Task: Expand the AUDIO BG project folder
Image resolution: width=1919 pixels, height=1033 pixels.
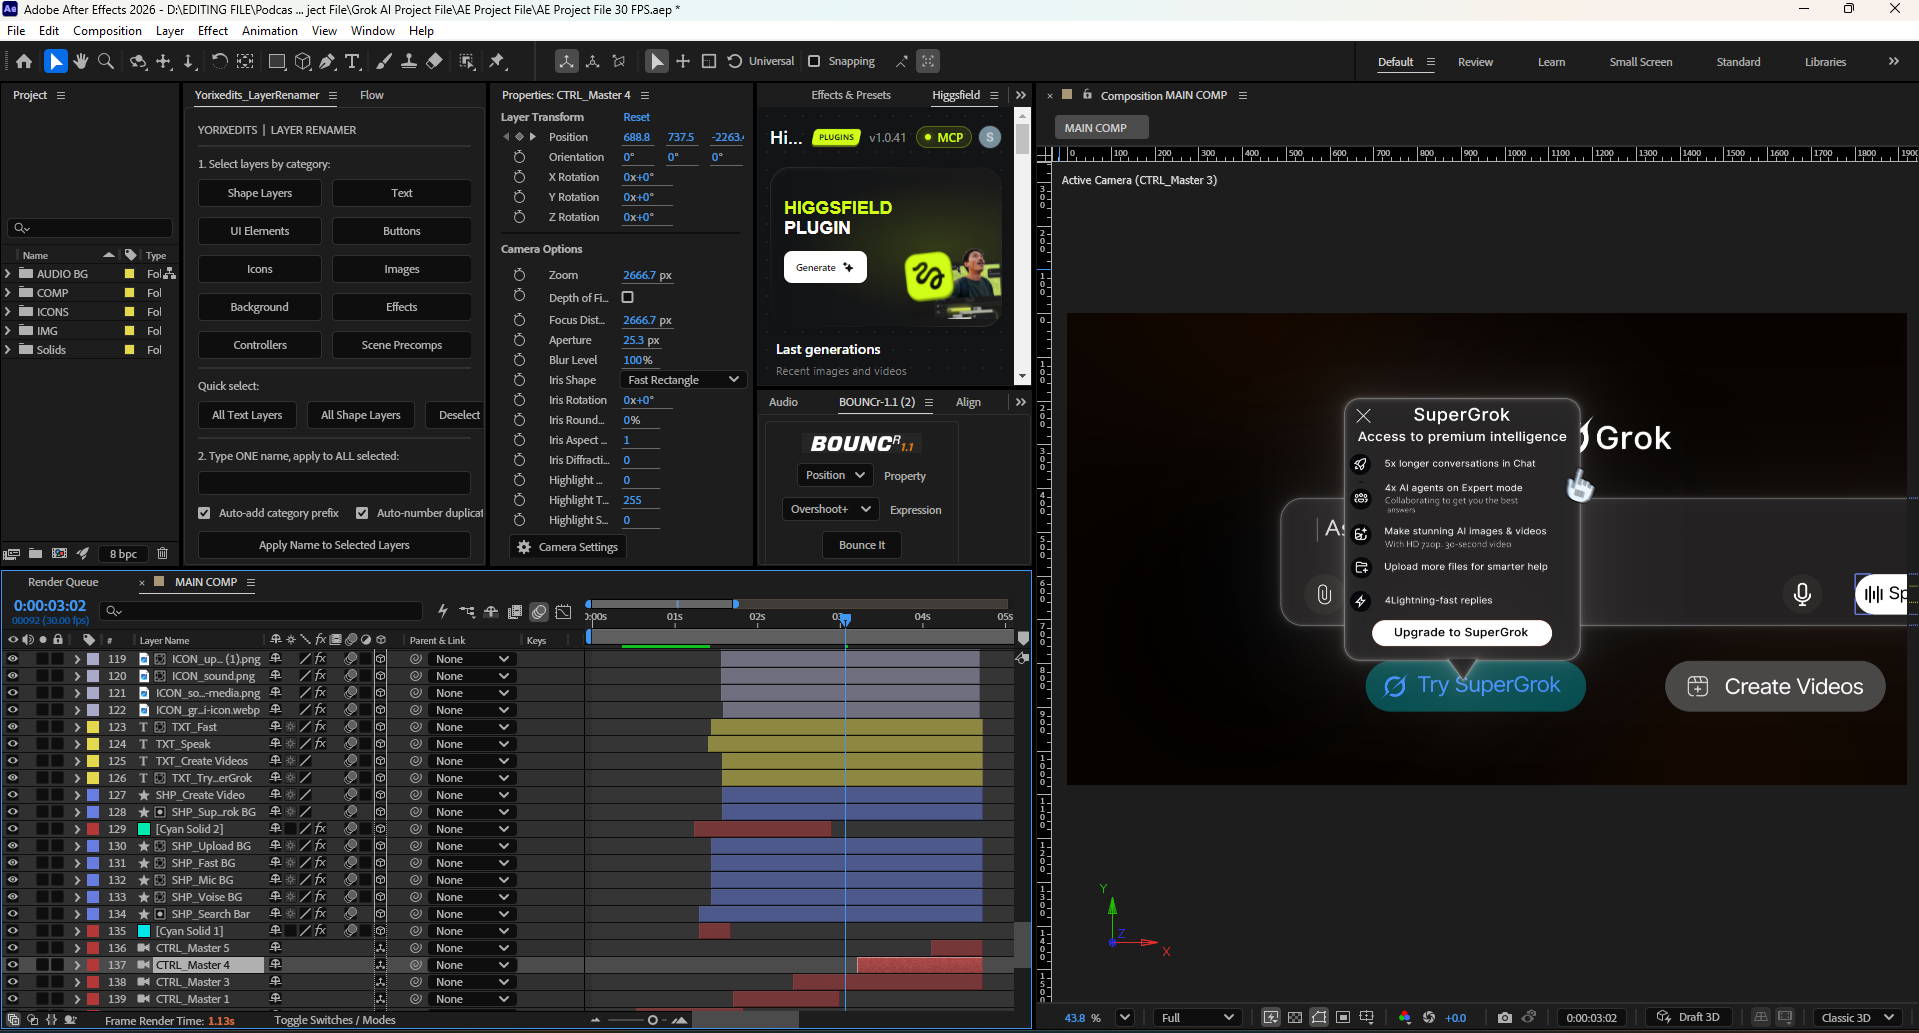Action: (8, 273)
